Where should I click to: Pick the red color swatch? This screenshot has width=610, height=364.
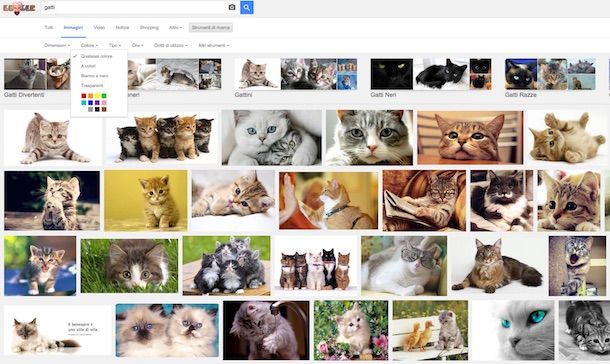[84, 96]
